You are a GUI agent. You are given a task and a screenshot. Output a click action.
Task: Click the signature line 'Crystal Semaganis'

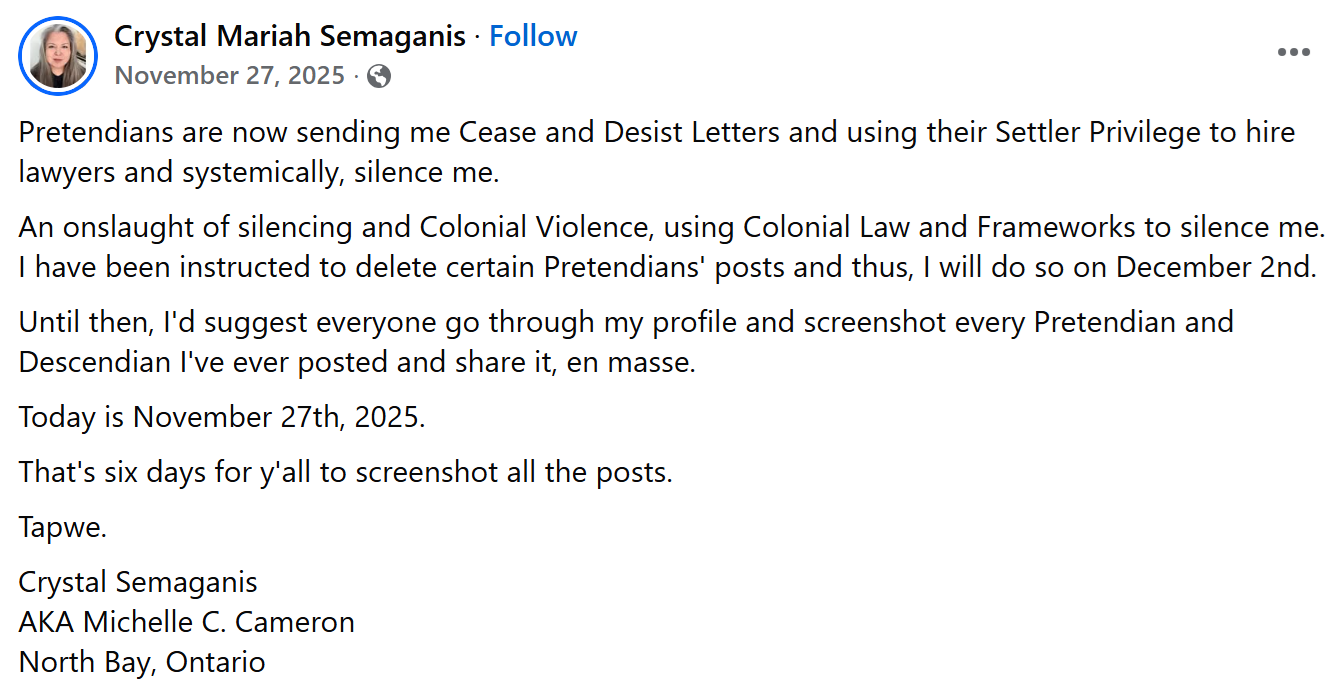(x=137, y=581)
